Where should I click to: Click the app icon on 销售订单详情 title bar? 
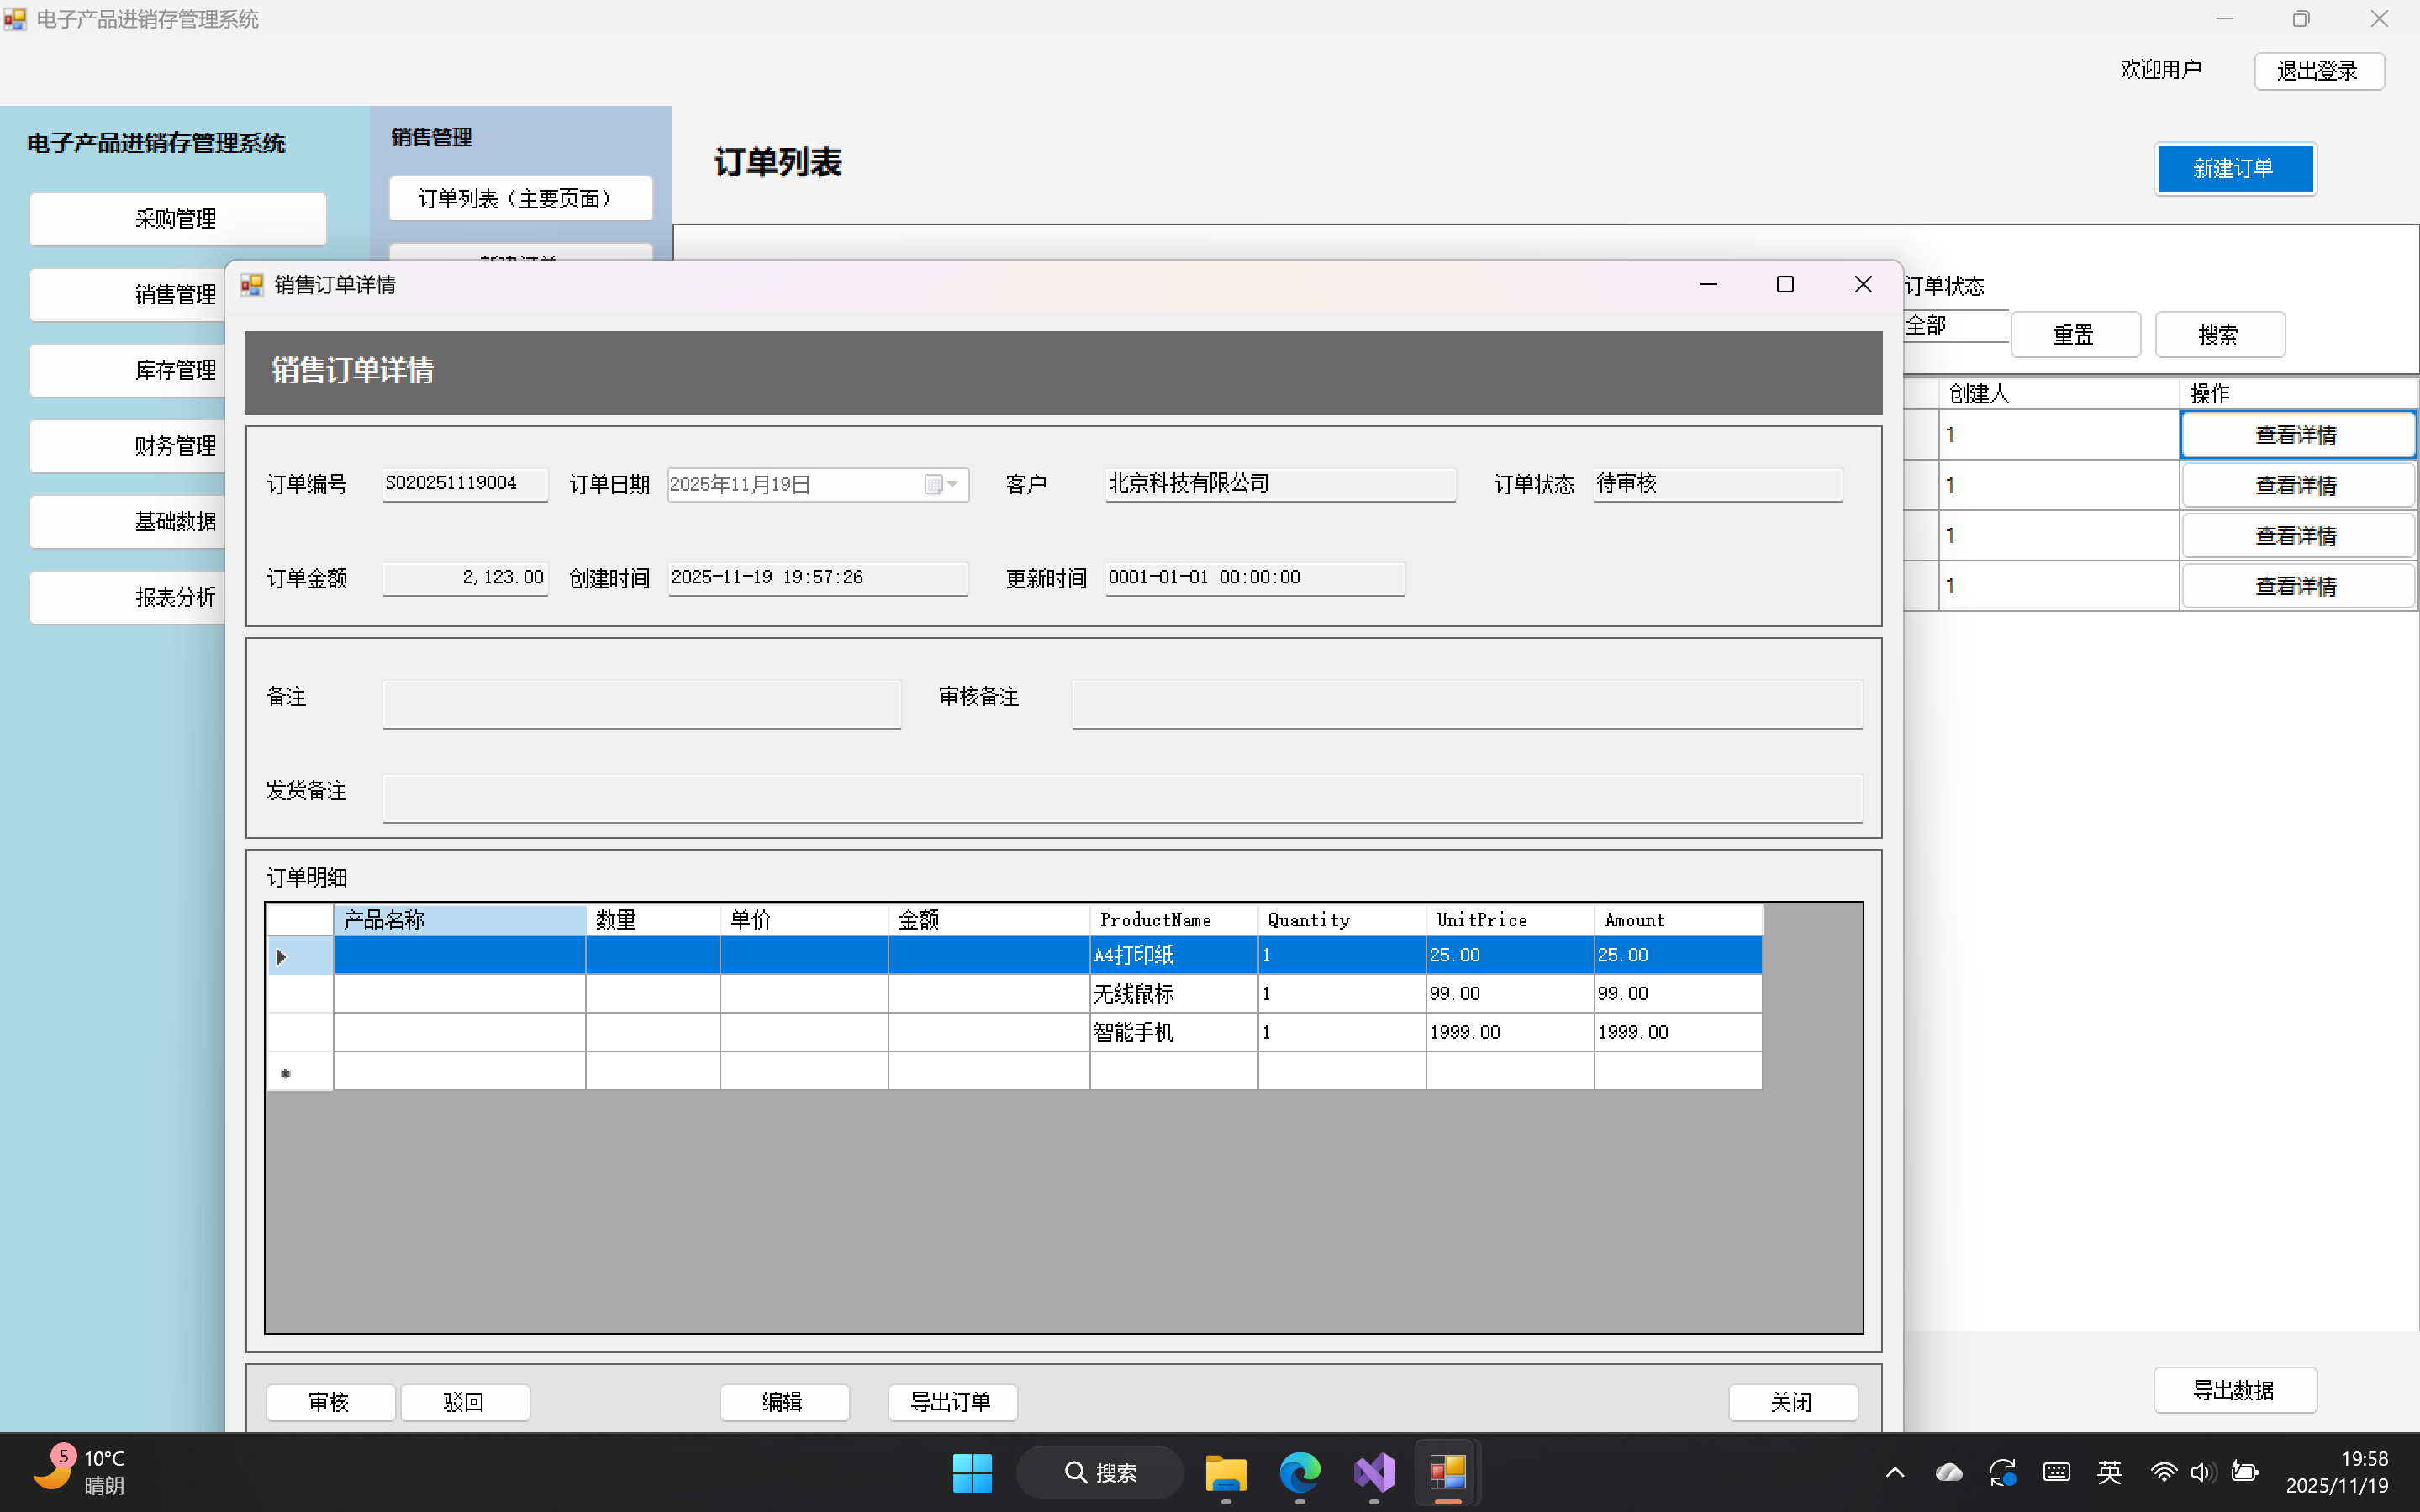pos(252,284)
